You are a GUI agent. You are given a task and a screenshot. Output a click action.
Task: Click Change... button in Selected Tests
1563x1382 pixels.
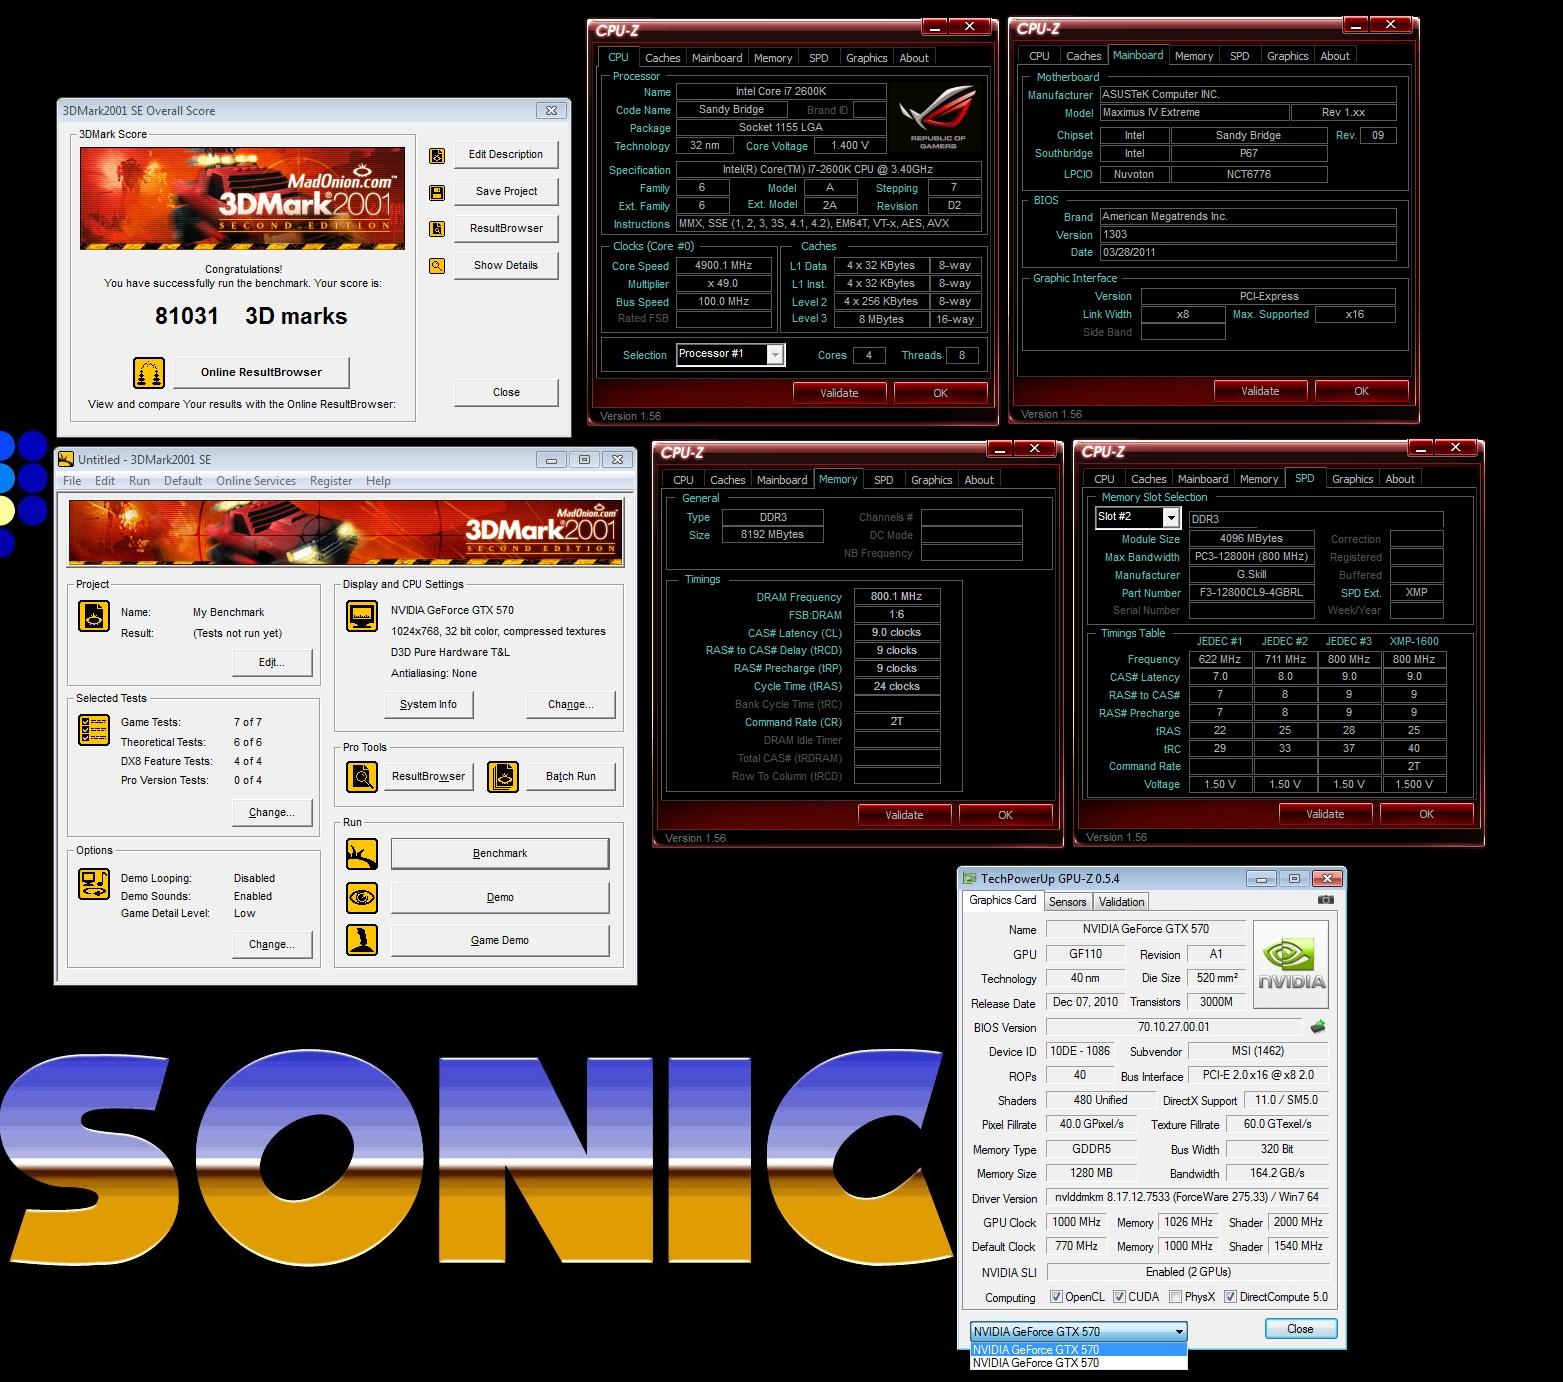tap(272, 813)
